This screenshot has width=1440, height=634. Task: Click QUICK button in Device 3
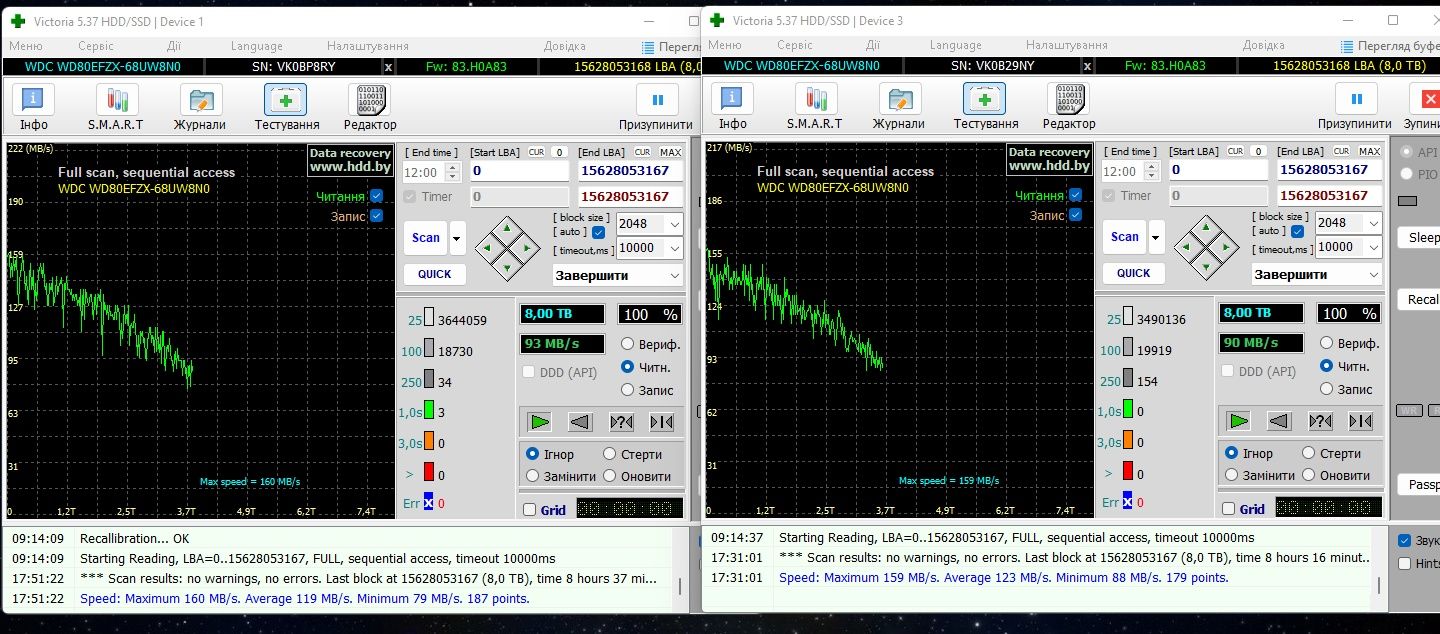1133,273
